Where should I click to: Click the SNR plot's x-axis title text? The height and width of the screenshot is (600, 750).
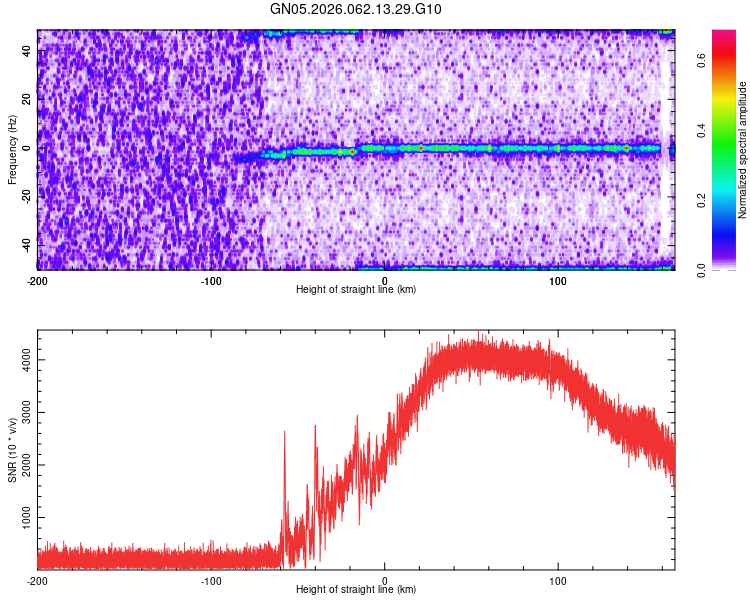coord(356,590)
